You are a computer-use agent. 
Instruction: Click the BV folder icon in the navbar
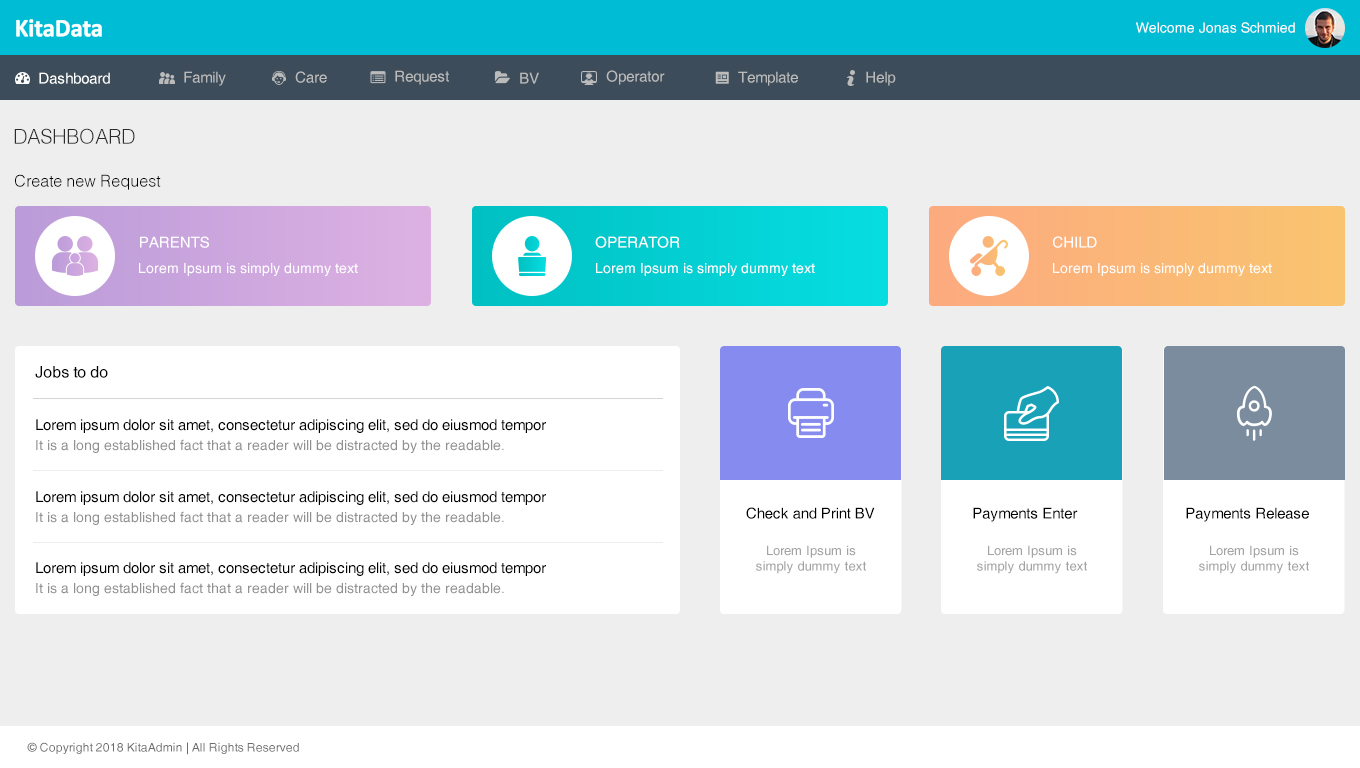tap(502, 78)
